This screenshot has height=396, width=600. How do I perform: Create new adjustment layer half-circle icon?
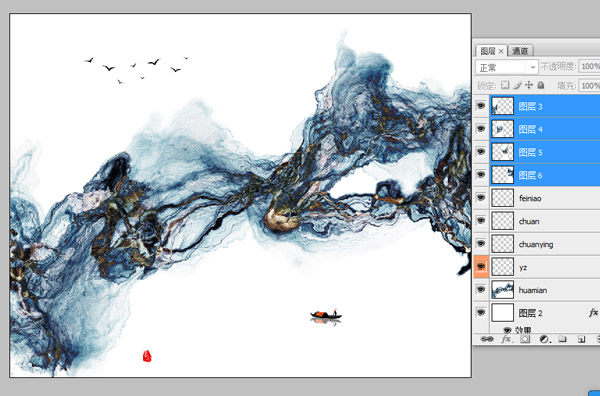544,339
